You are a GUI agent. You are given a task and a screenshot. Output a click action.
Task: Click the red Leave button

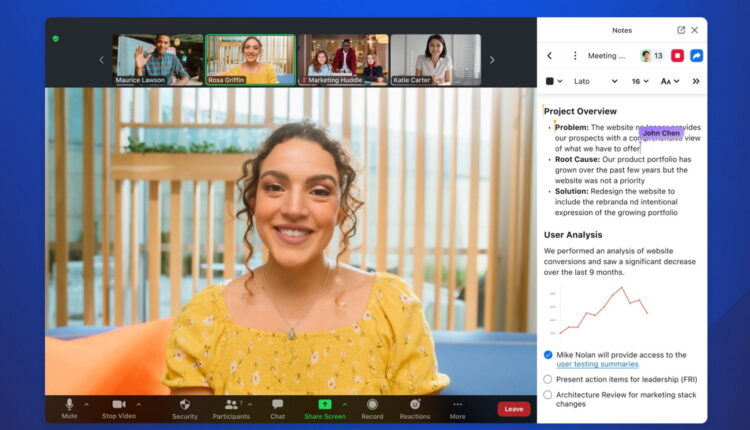point(514,408)
